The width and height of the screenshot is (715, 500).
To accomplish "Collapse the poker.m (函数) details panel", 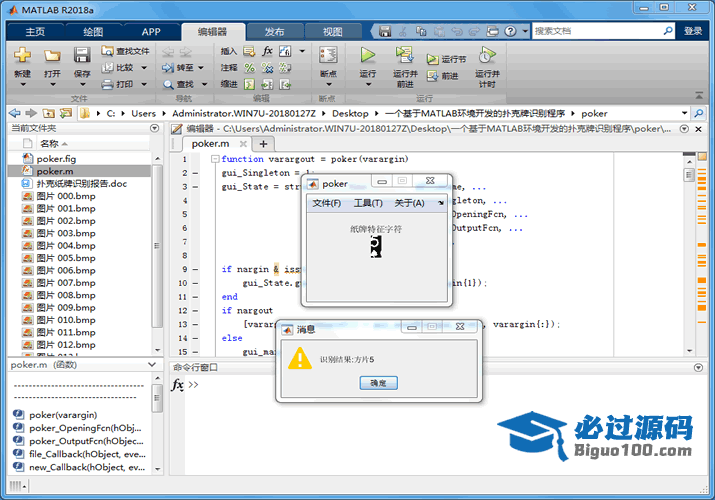I will click(152, 365).
